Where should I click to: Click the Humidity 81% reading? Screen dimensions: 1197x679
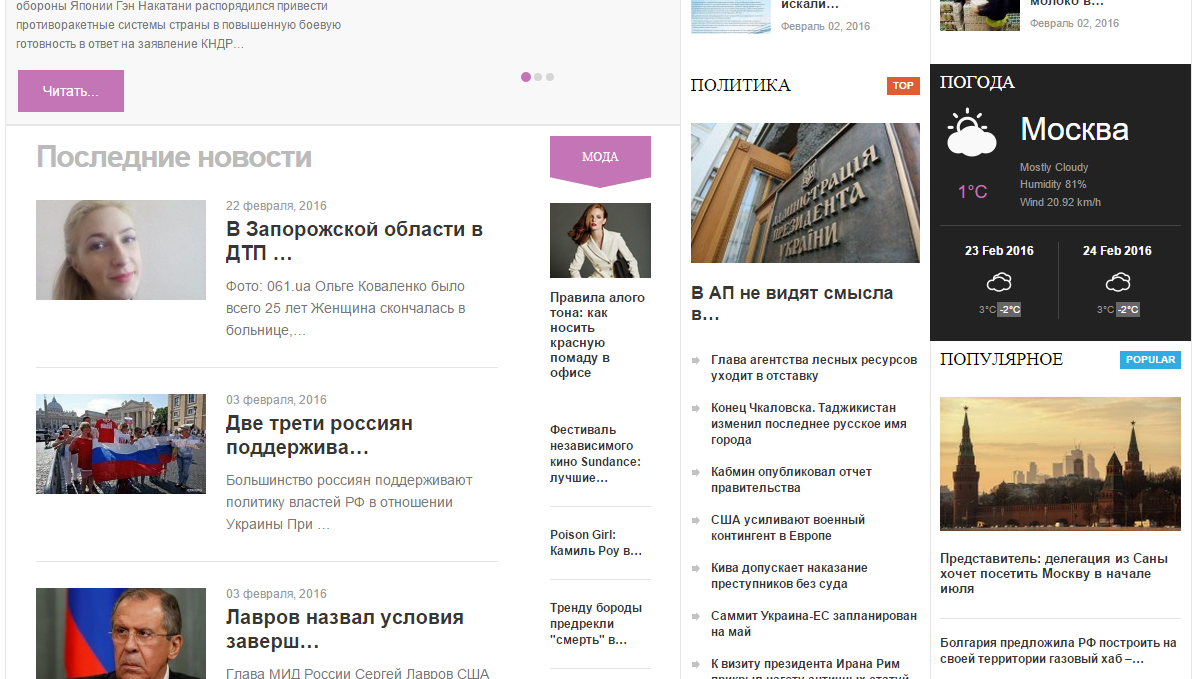1053,184
